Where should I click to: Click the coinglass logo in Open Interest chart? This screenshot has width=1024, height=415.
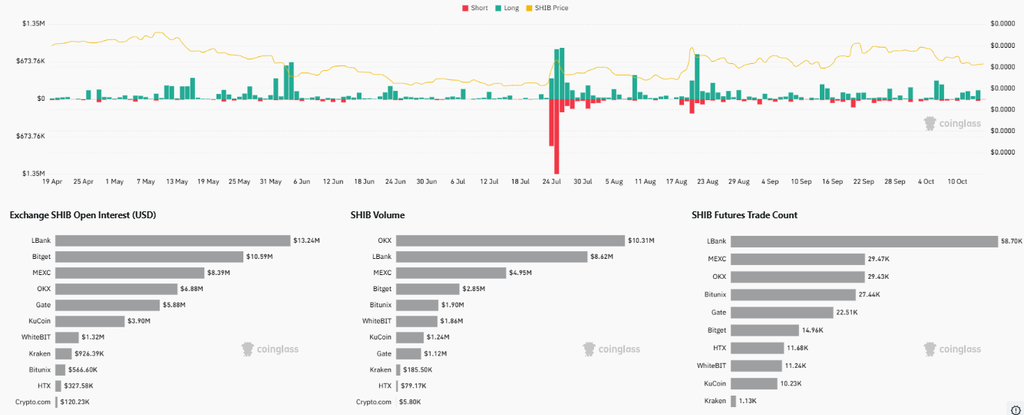click(270, 349)
